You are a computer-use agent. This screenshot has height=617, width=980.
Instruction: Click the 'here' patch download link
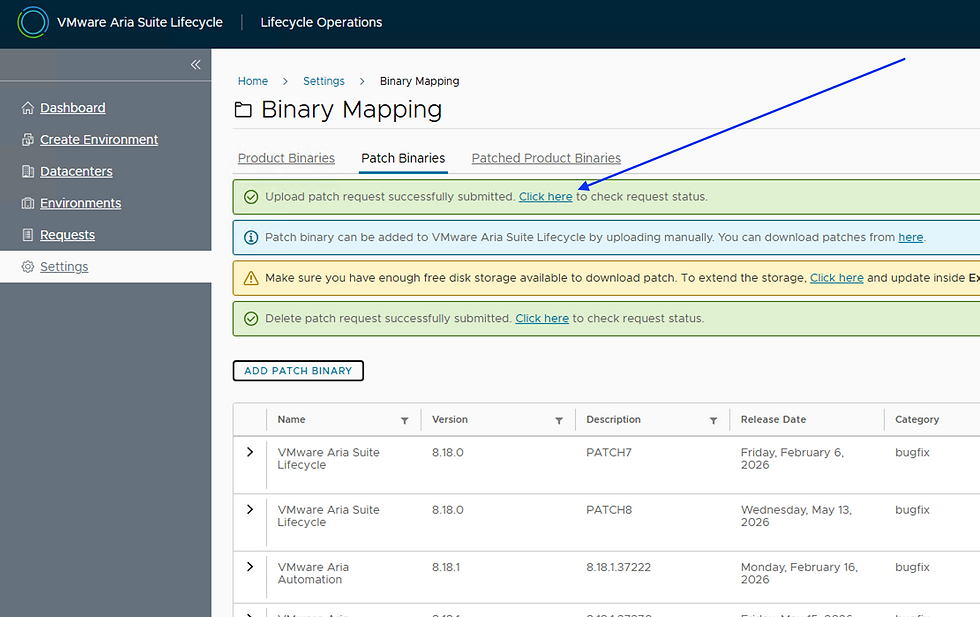(x=911, y=238)
